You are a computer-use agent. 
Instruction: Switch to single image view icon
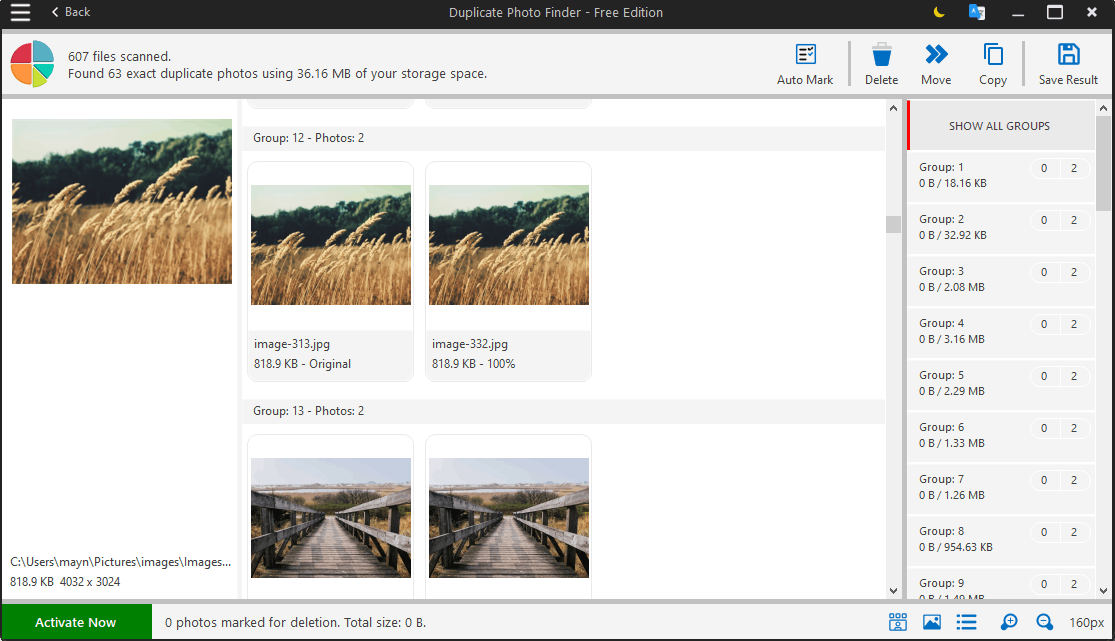click(932, 622)
